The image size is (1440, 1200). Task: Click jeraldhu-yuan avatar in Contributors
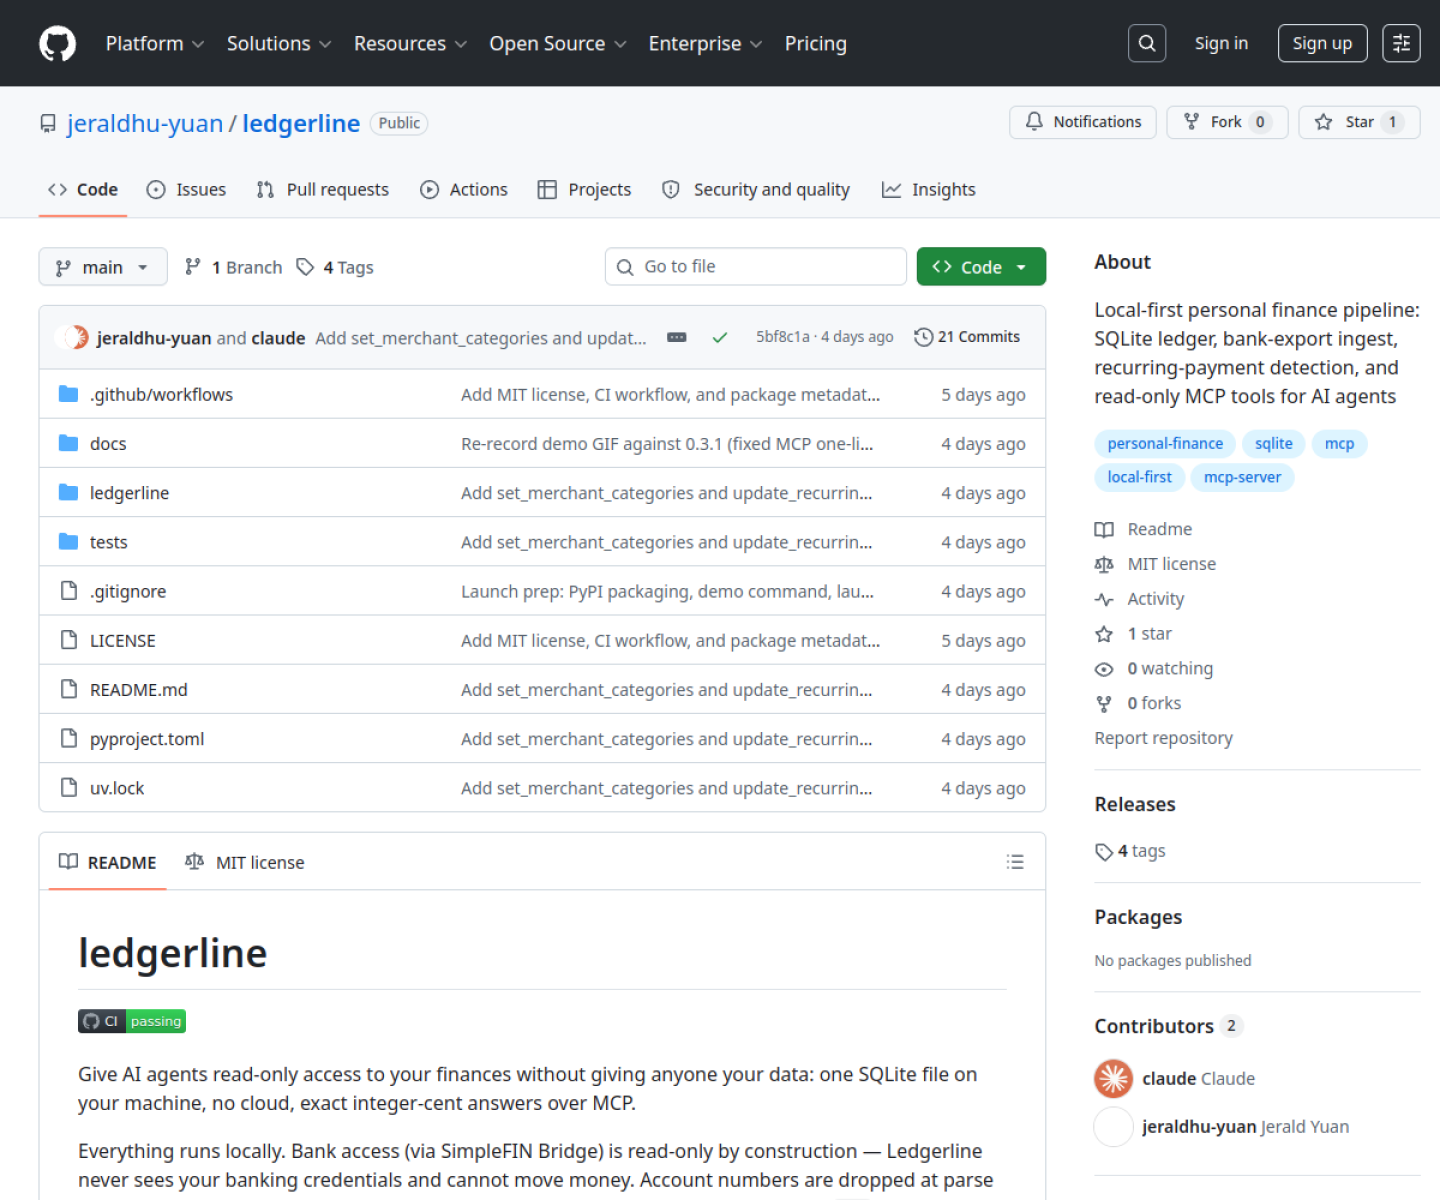1113,1127
